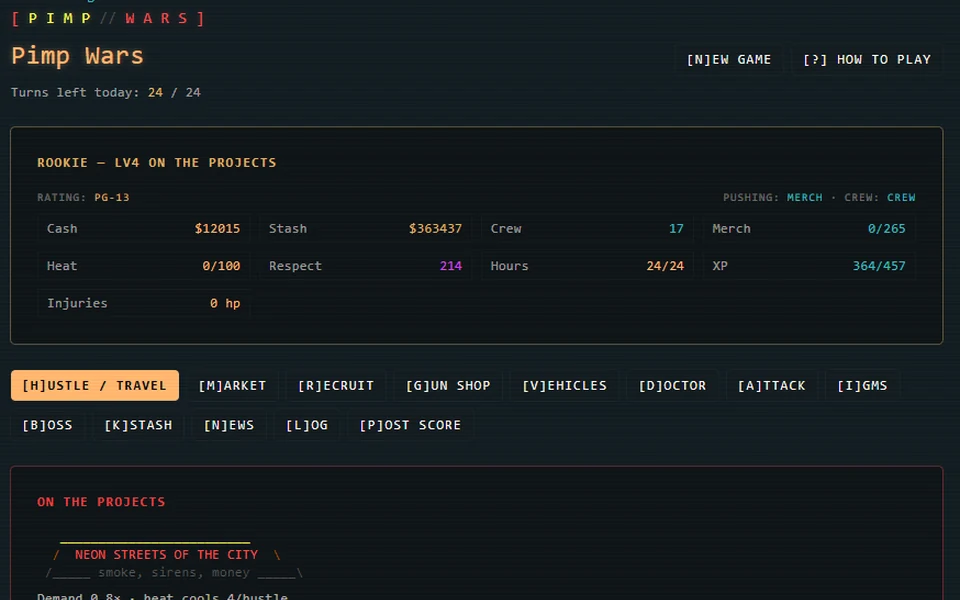This screenshot has height=600, width=960.
Task: Read the [N]EWS tab
Action: coord(229,425)
